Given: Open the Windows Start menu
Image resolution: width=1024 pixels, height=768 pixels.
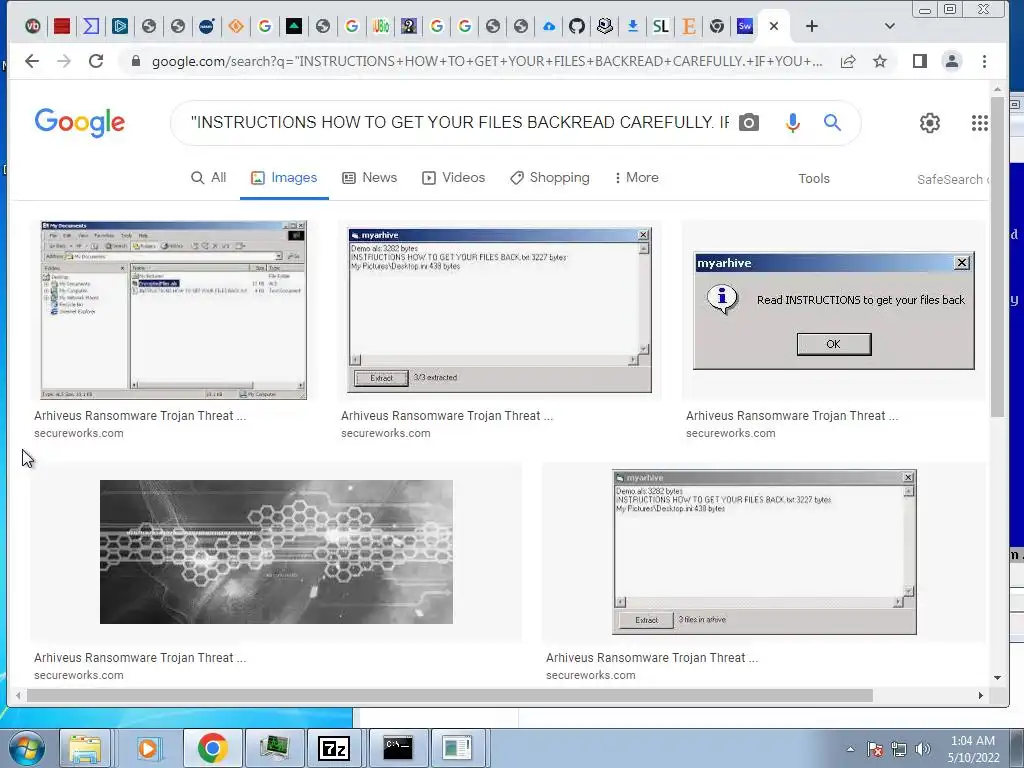Looking at the screenshot, I should (26, 748).
